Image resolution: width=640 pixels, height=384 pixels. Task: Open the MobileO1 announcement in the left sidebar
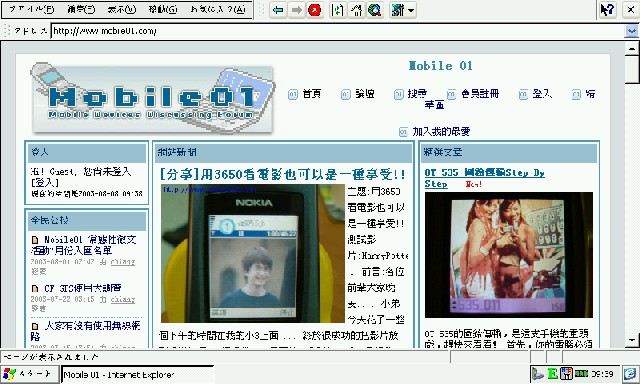click(84, 244)
